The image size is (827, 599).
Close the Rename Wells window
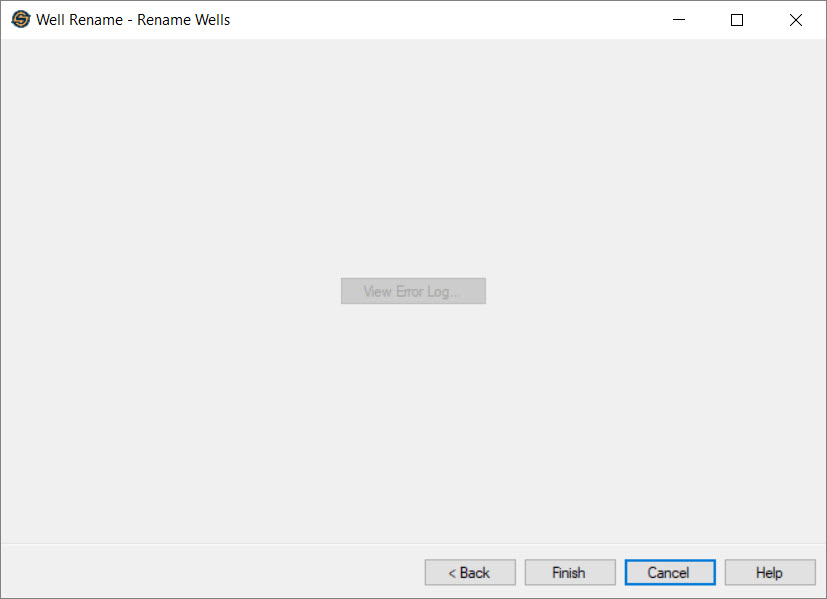796,20
